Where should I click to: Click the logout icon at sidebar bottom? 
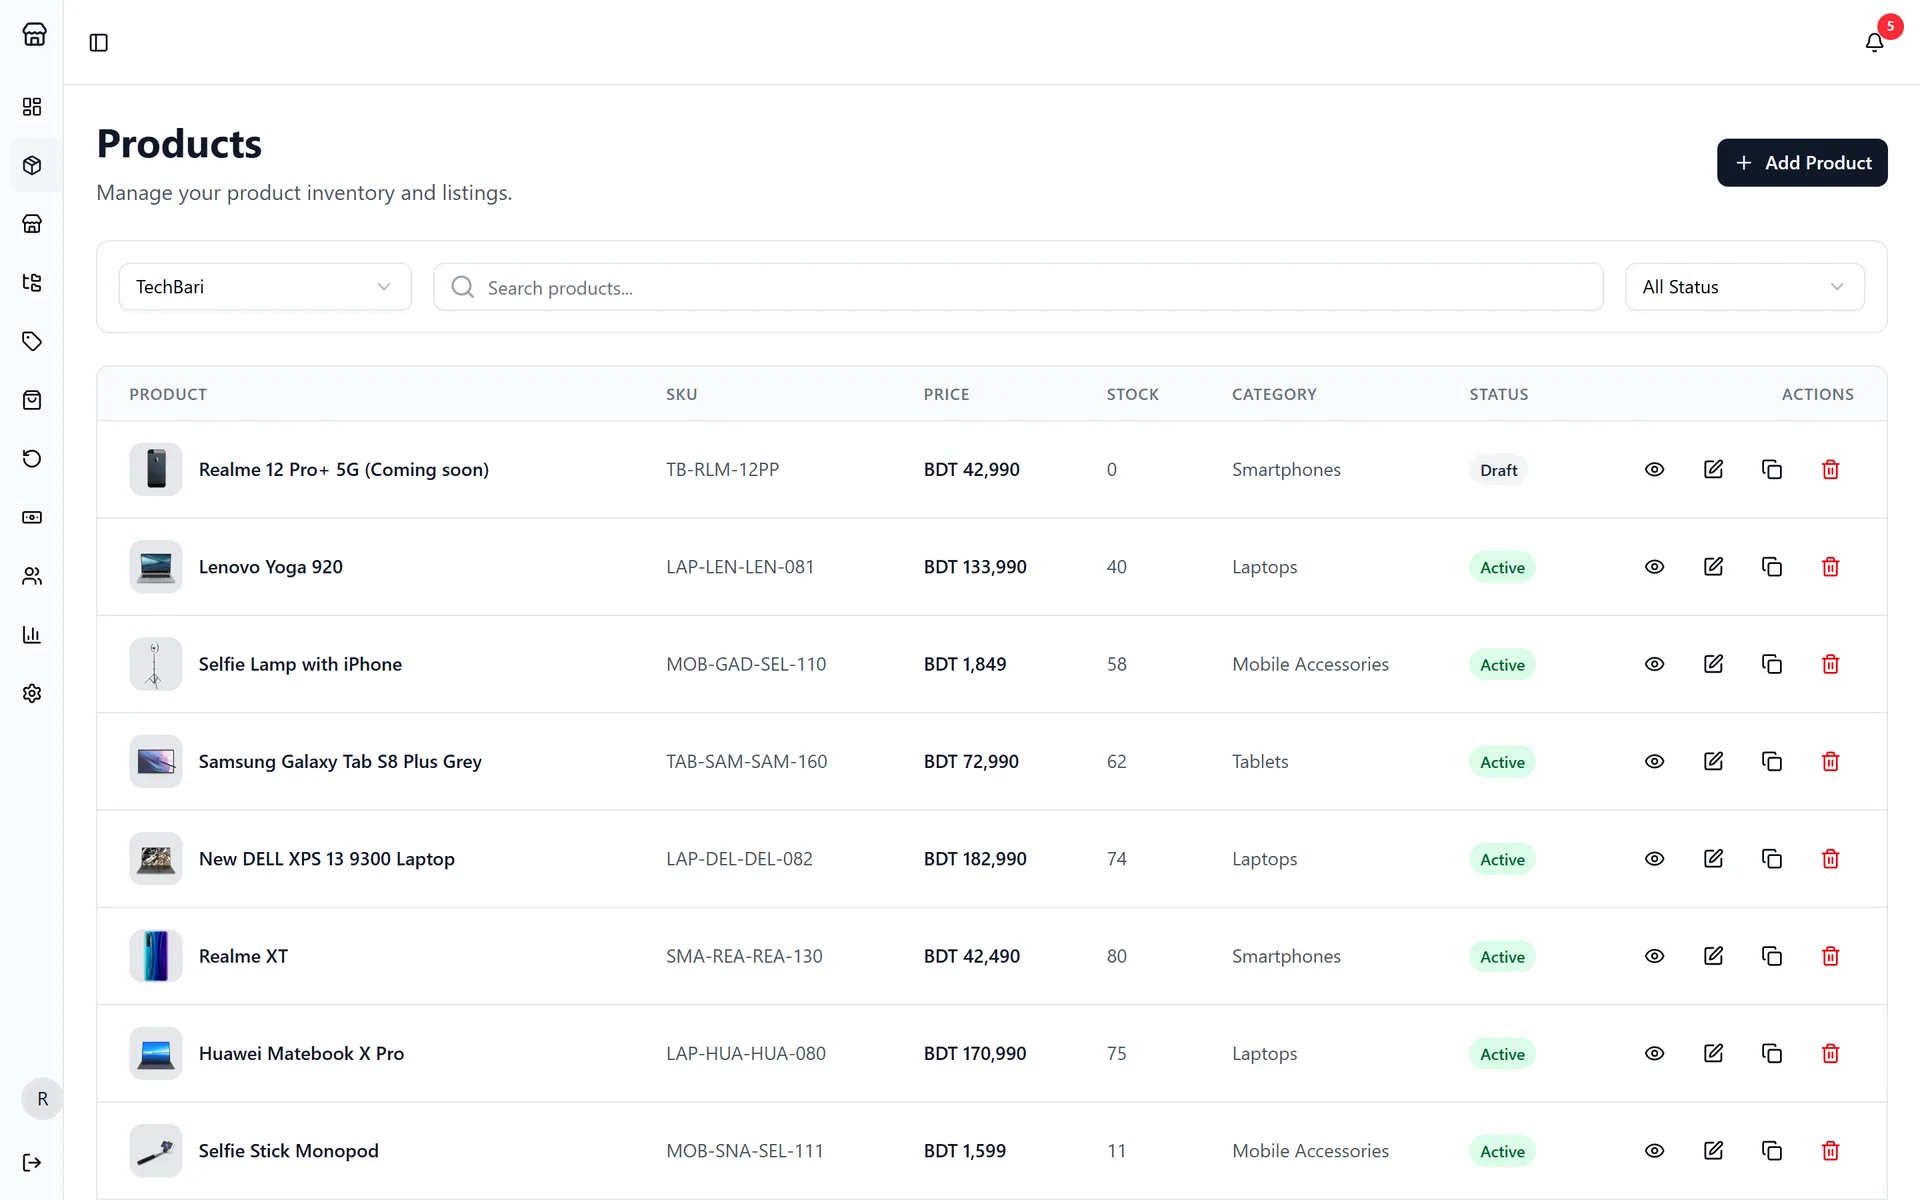(x=32, y=1162)
